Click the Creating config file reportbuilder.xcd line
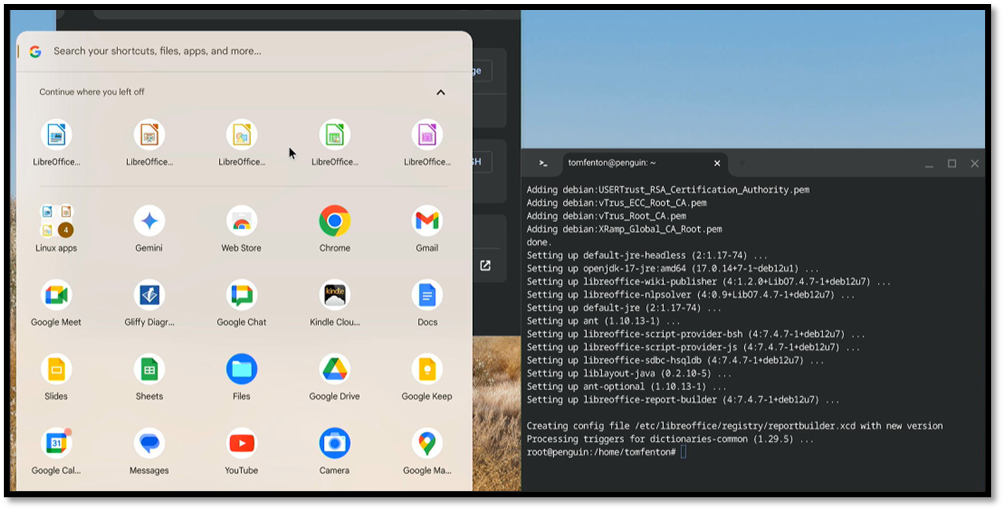 (734, 426)
